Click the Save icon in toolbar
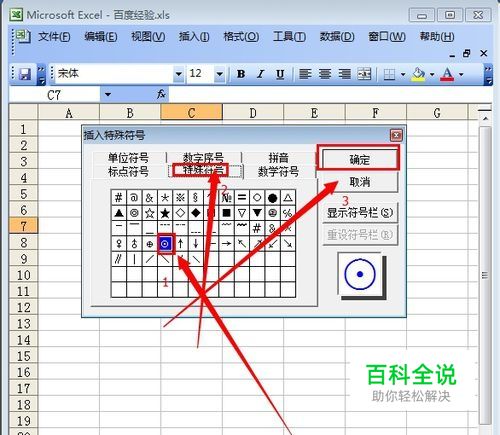 tap(25, 74)
